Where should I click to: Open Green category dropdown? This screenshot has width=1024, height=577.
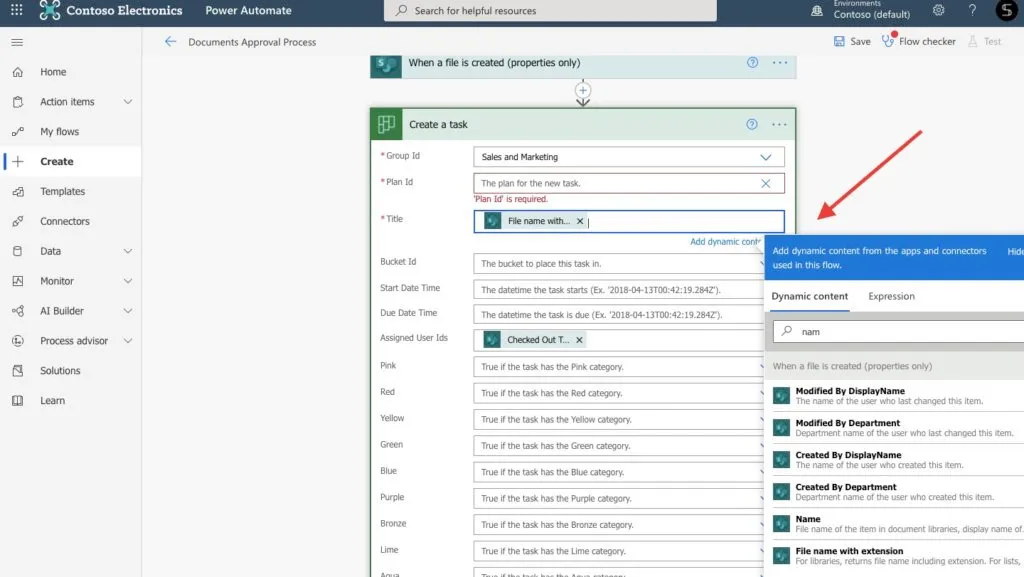[x=618, y=446]
